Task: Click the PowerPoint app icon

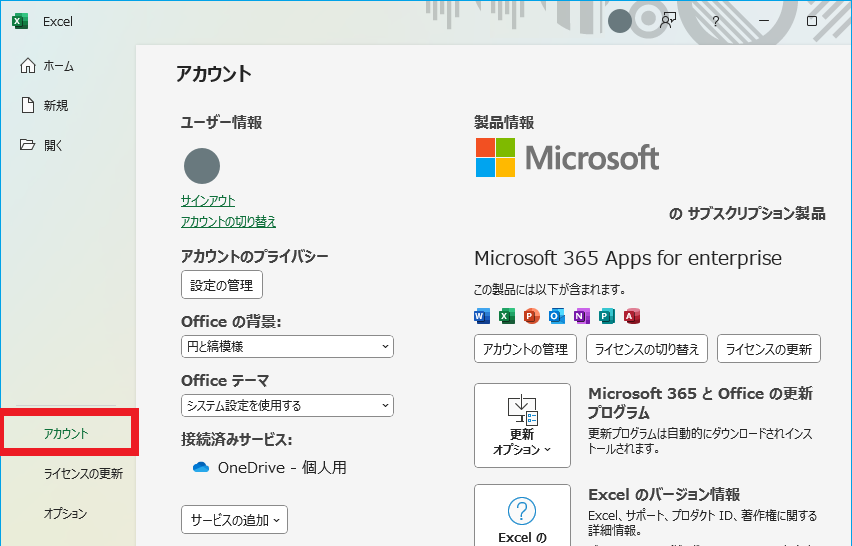Action: 531,316
